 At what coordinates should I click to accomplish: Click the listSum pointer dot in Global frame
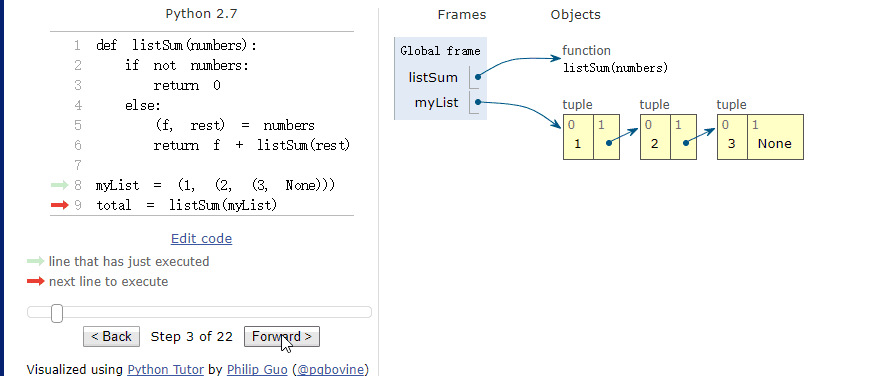coord(478,78)
